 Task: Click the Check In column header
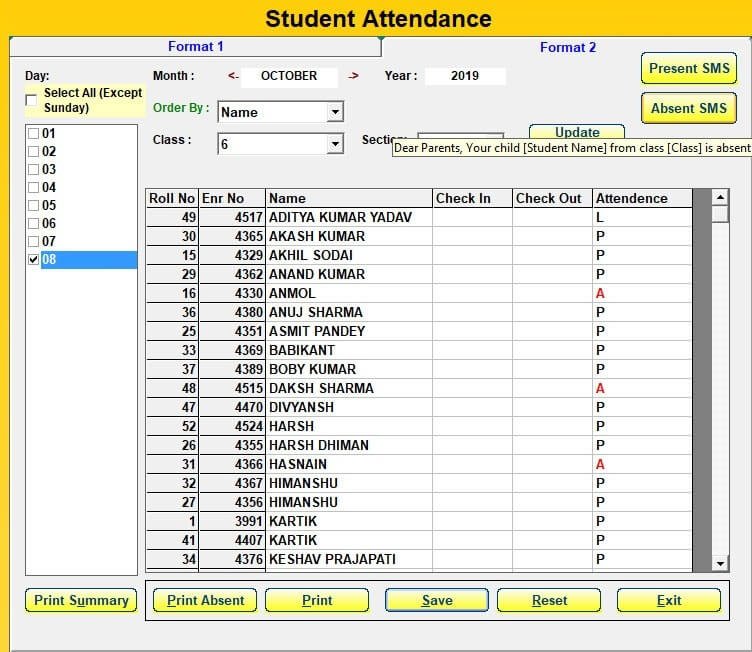pos(472,198)
